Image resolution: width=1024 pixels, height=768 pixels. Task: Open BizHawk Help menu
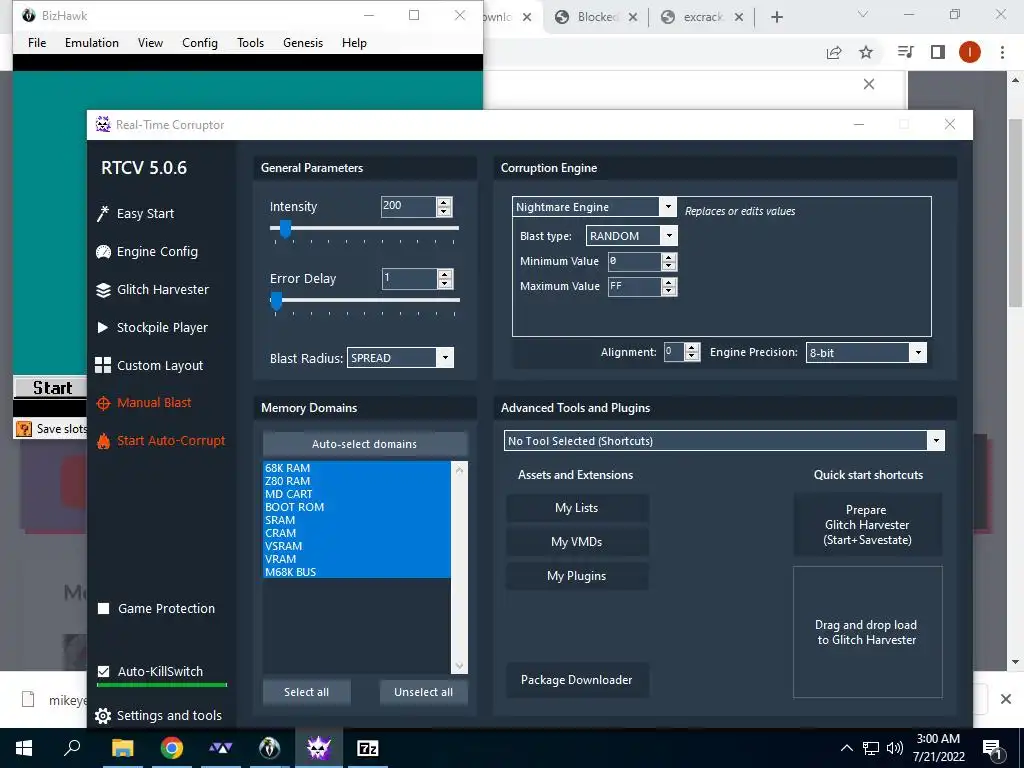[355, 43]
